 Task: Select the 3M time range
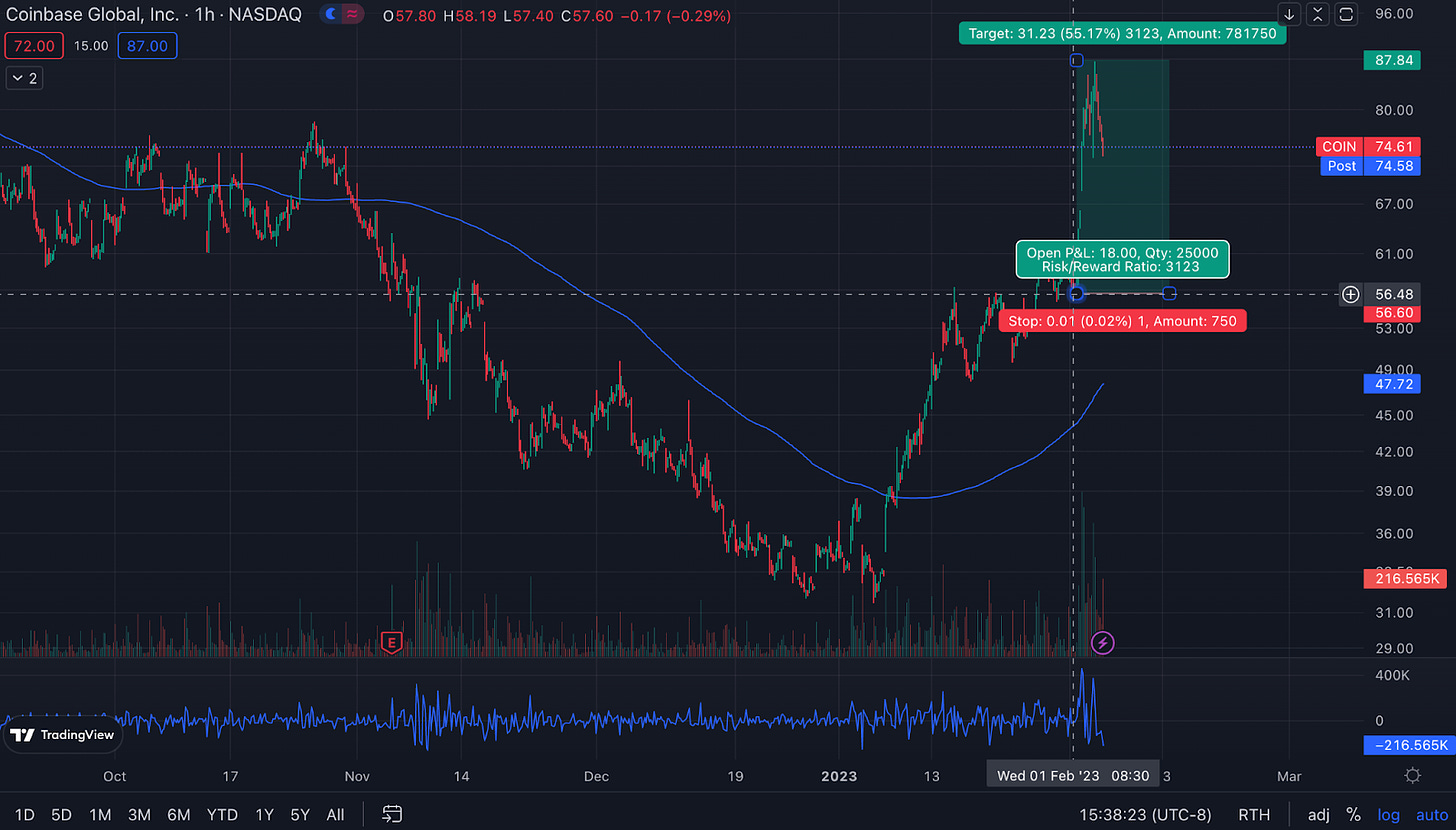(140, 814)
